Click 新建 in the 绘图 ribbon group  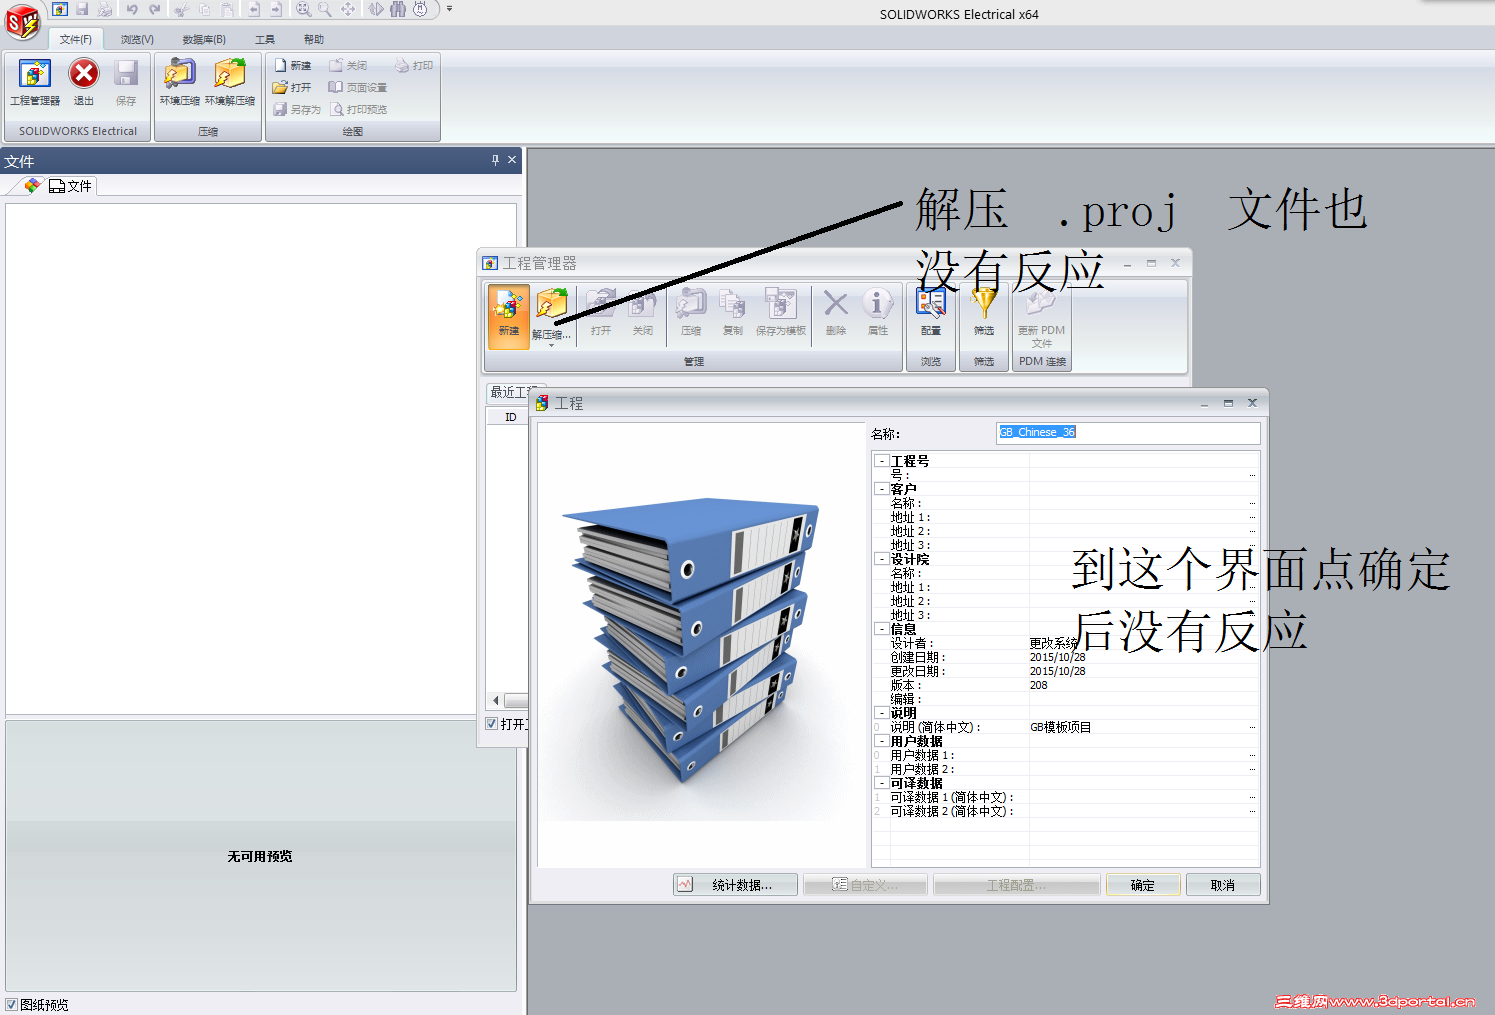pyautogui.click(x=293, y=66)
